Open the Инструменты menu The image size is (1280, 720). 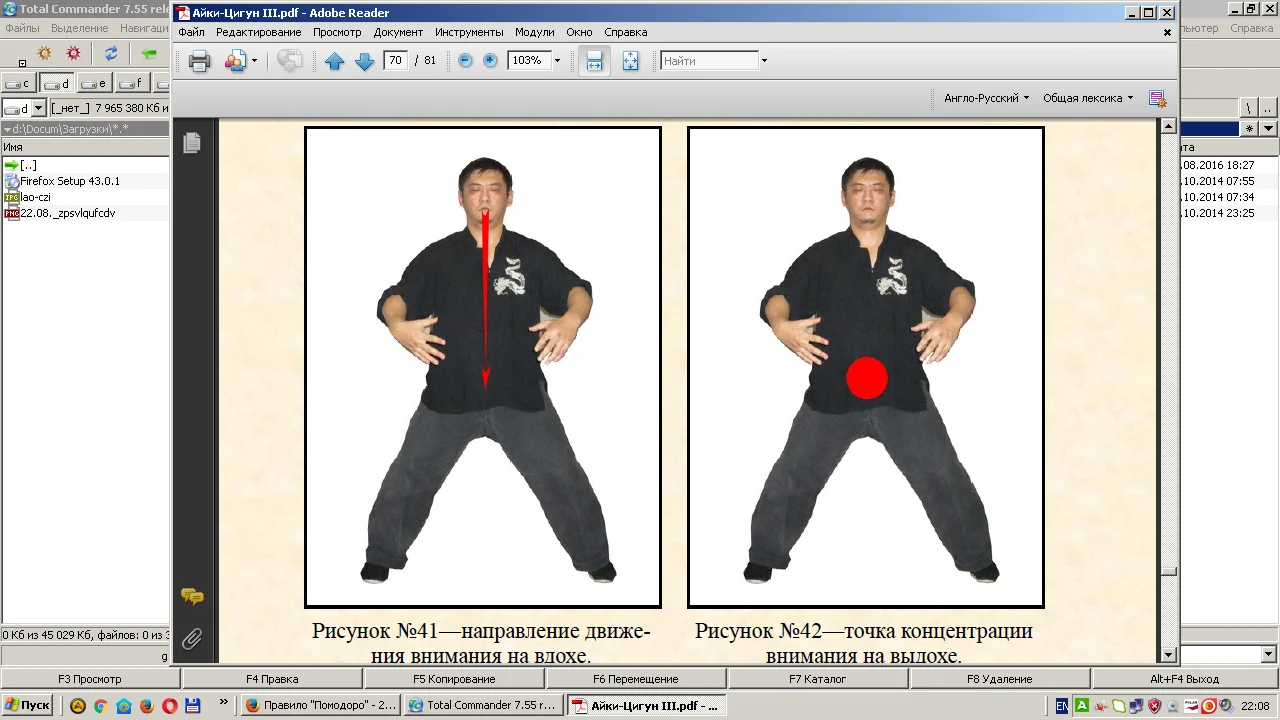click(470, 32)
